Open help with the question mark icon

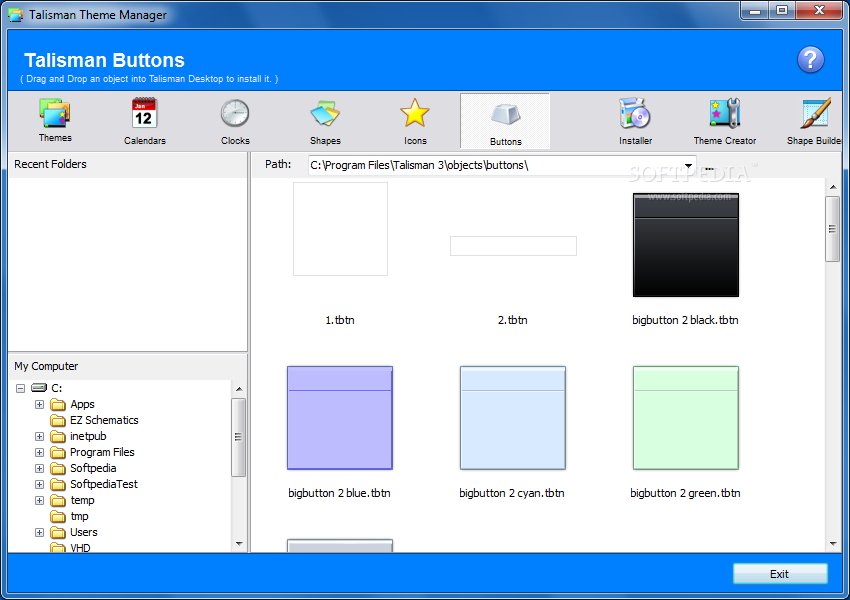coord(810,60)
